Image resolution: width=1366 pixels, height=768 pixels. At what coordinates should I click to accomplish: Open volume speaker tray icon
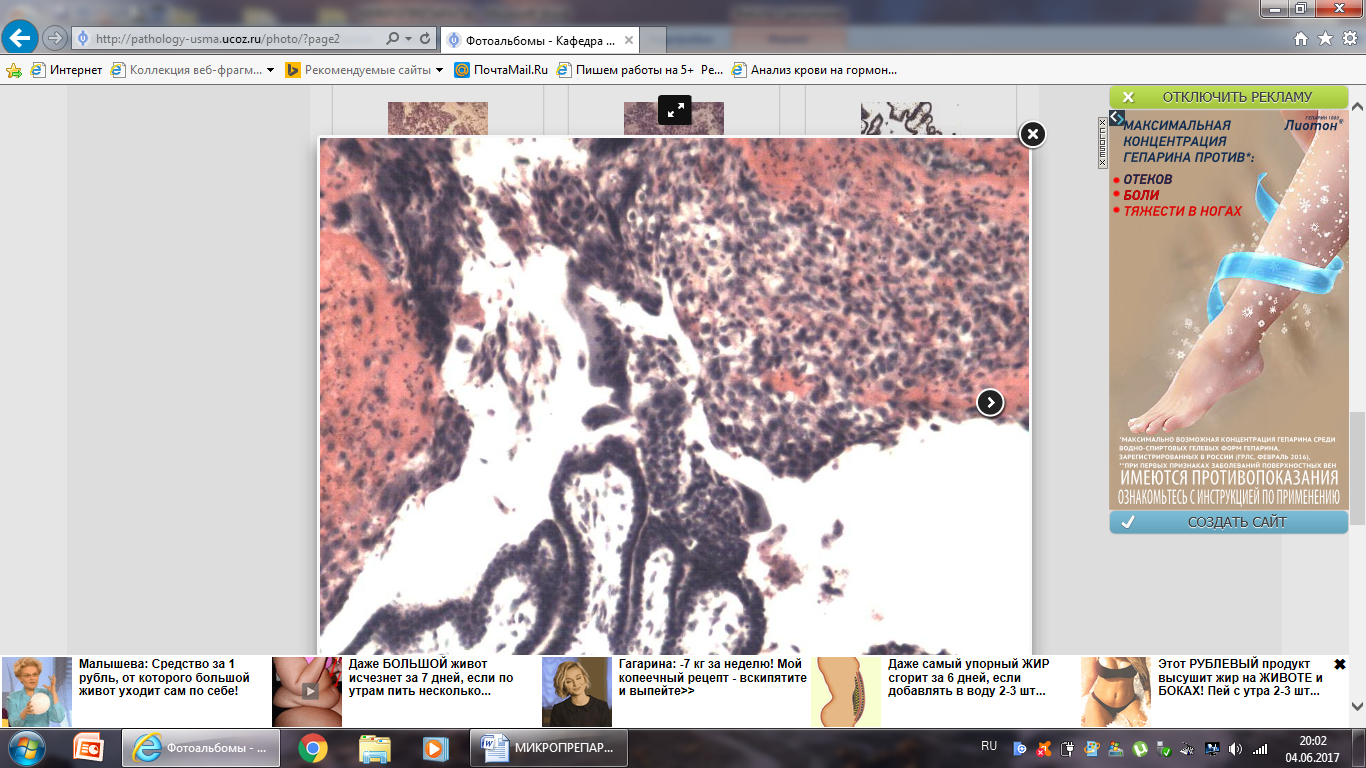(1235, 748)
